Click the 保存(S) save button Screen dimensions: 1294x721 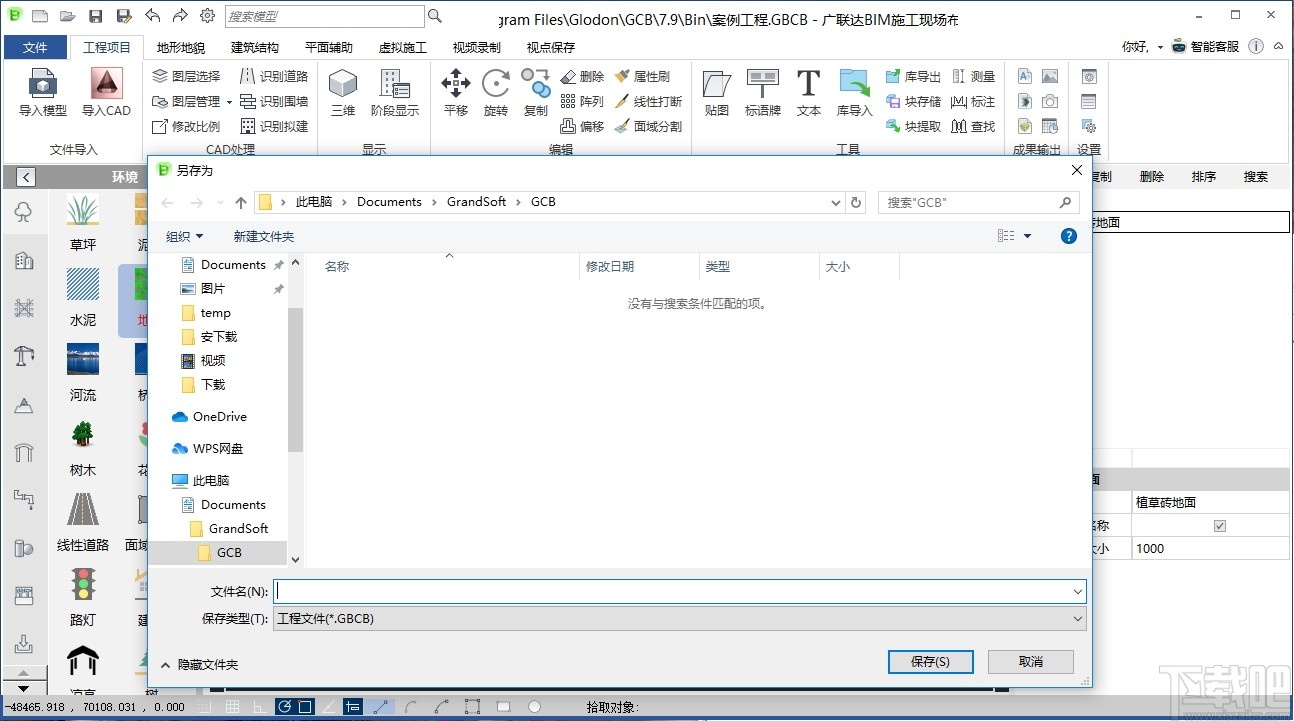click(930, 661)
